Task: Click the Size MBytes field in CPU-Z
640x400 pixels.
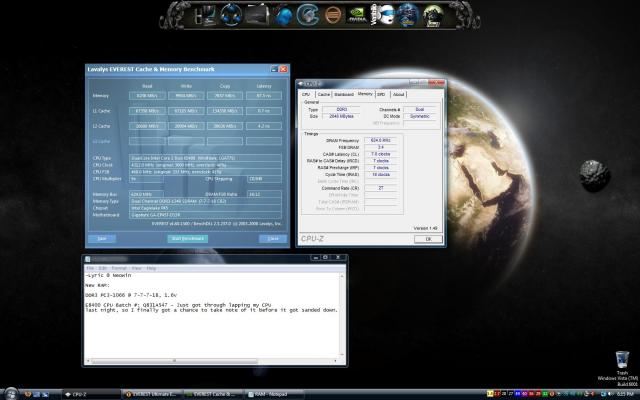Action: click(x=341, y=116)
